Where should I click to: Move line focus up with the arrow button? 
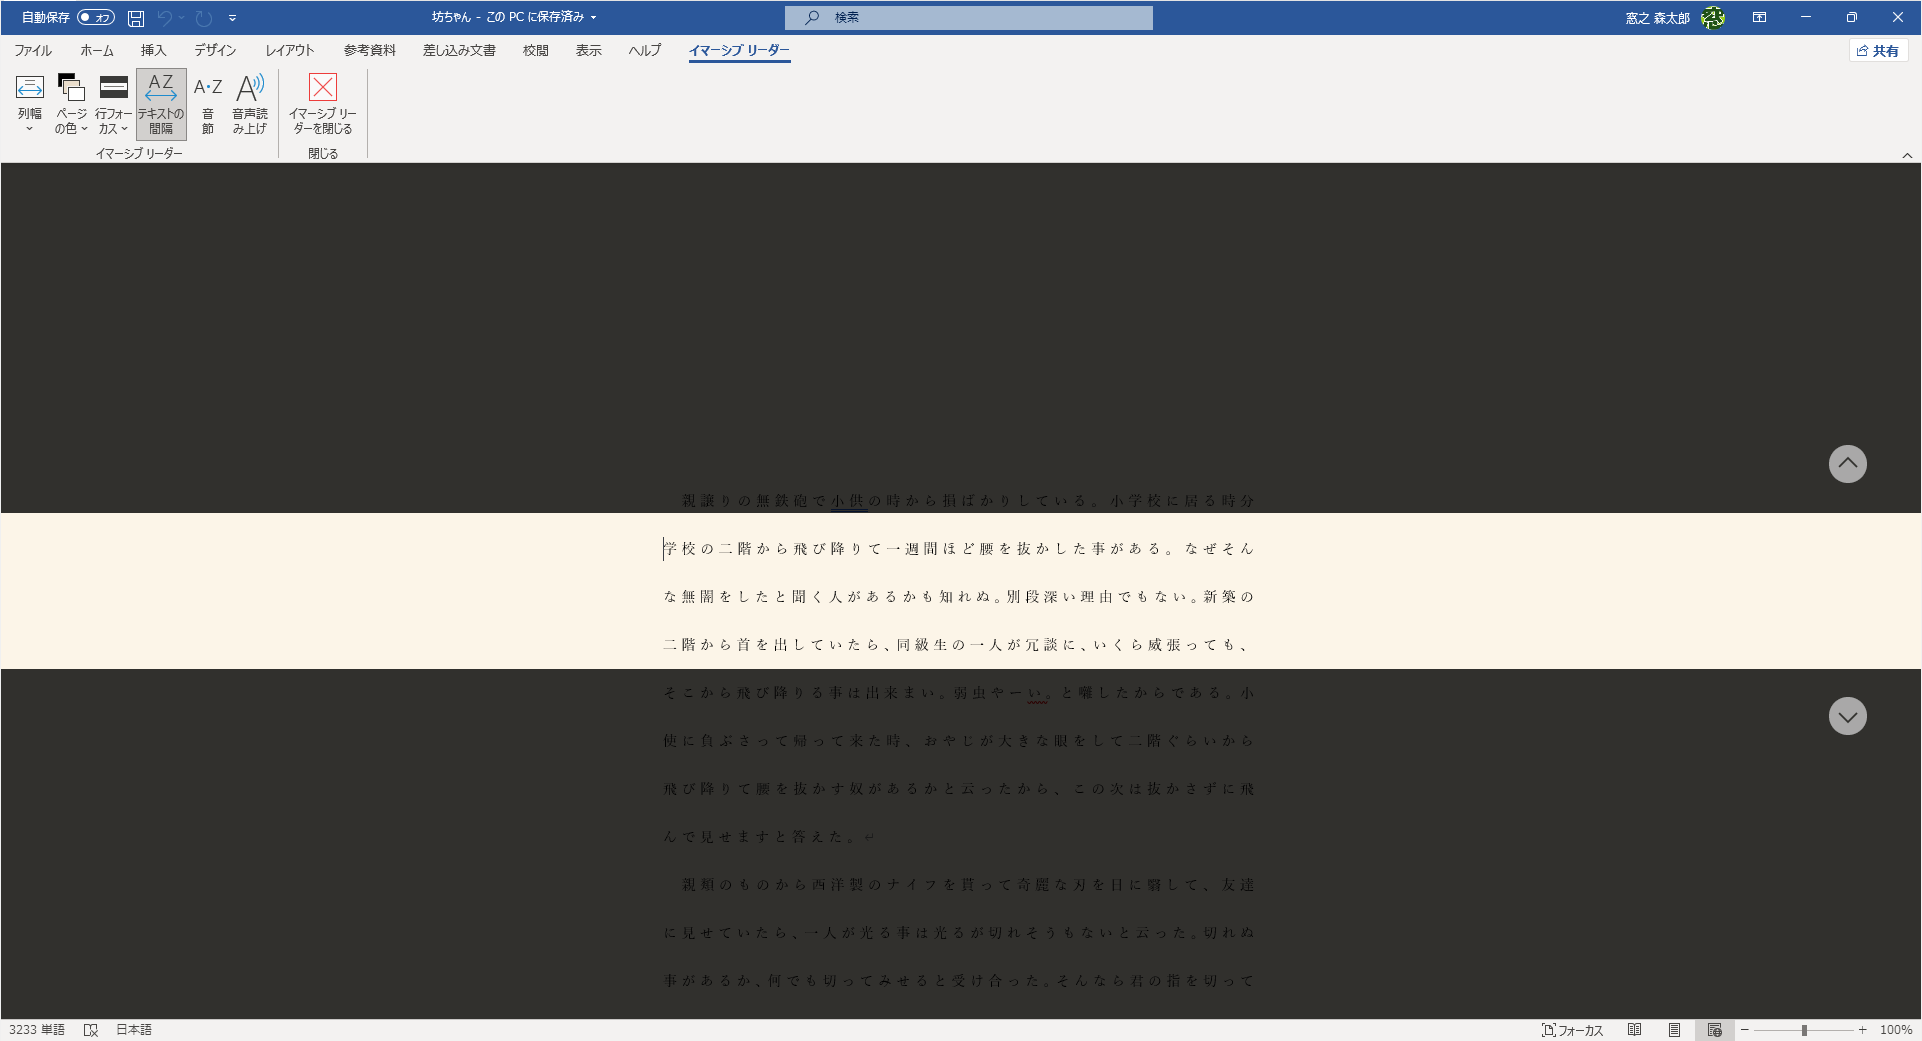click(x=1847, y=464)
